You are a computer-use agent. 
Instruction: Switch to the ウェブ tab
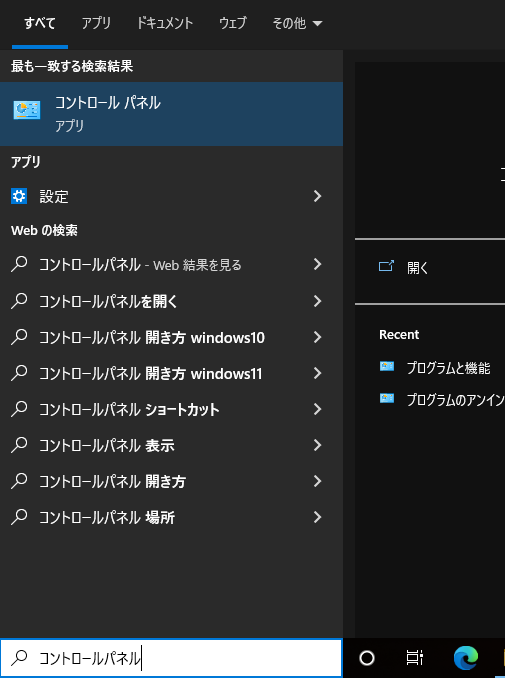click(233, 23)
